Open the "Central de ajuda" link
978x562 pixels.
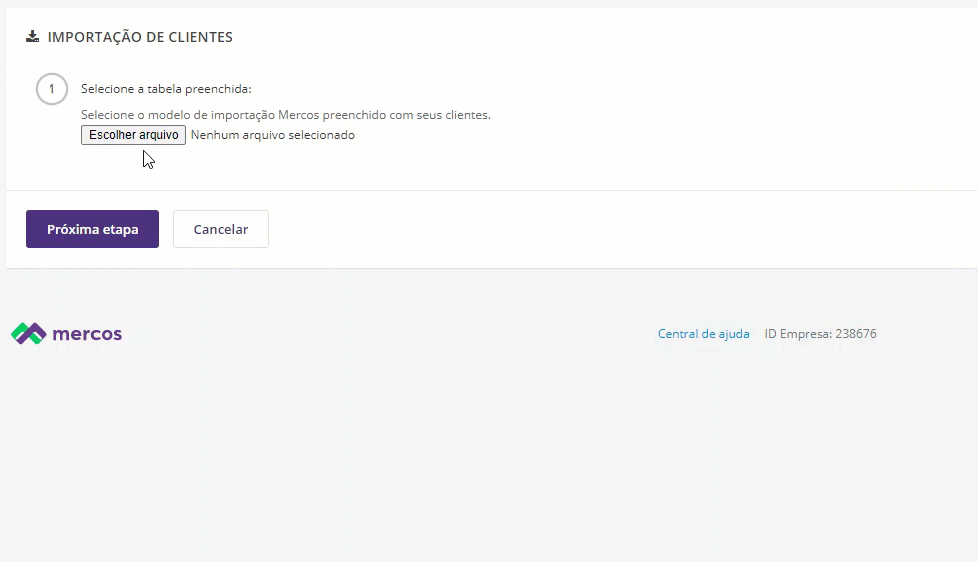click(x=703, y=334)
